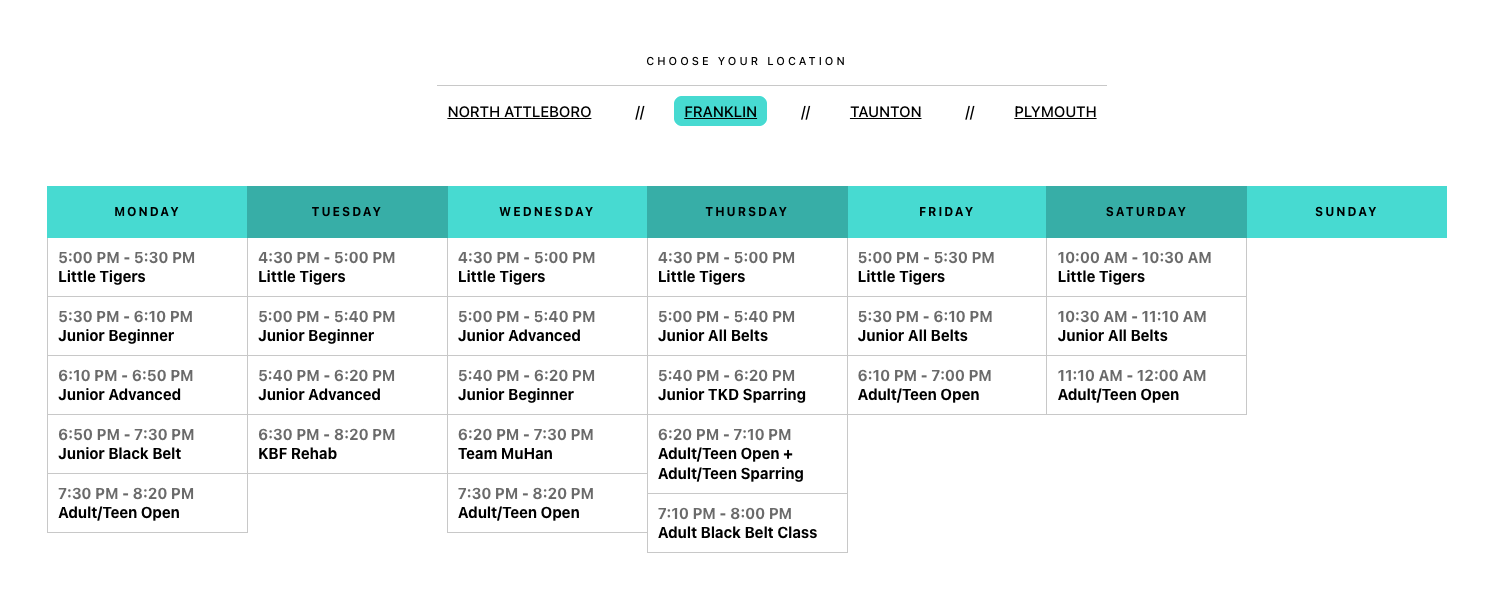
Task: Click Wednesday's Team MuHan class
Action: tap(547, 444)
